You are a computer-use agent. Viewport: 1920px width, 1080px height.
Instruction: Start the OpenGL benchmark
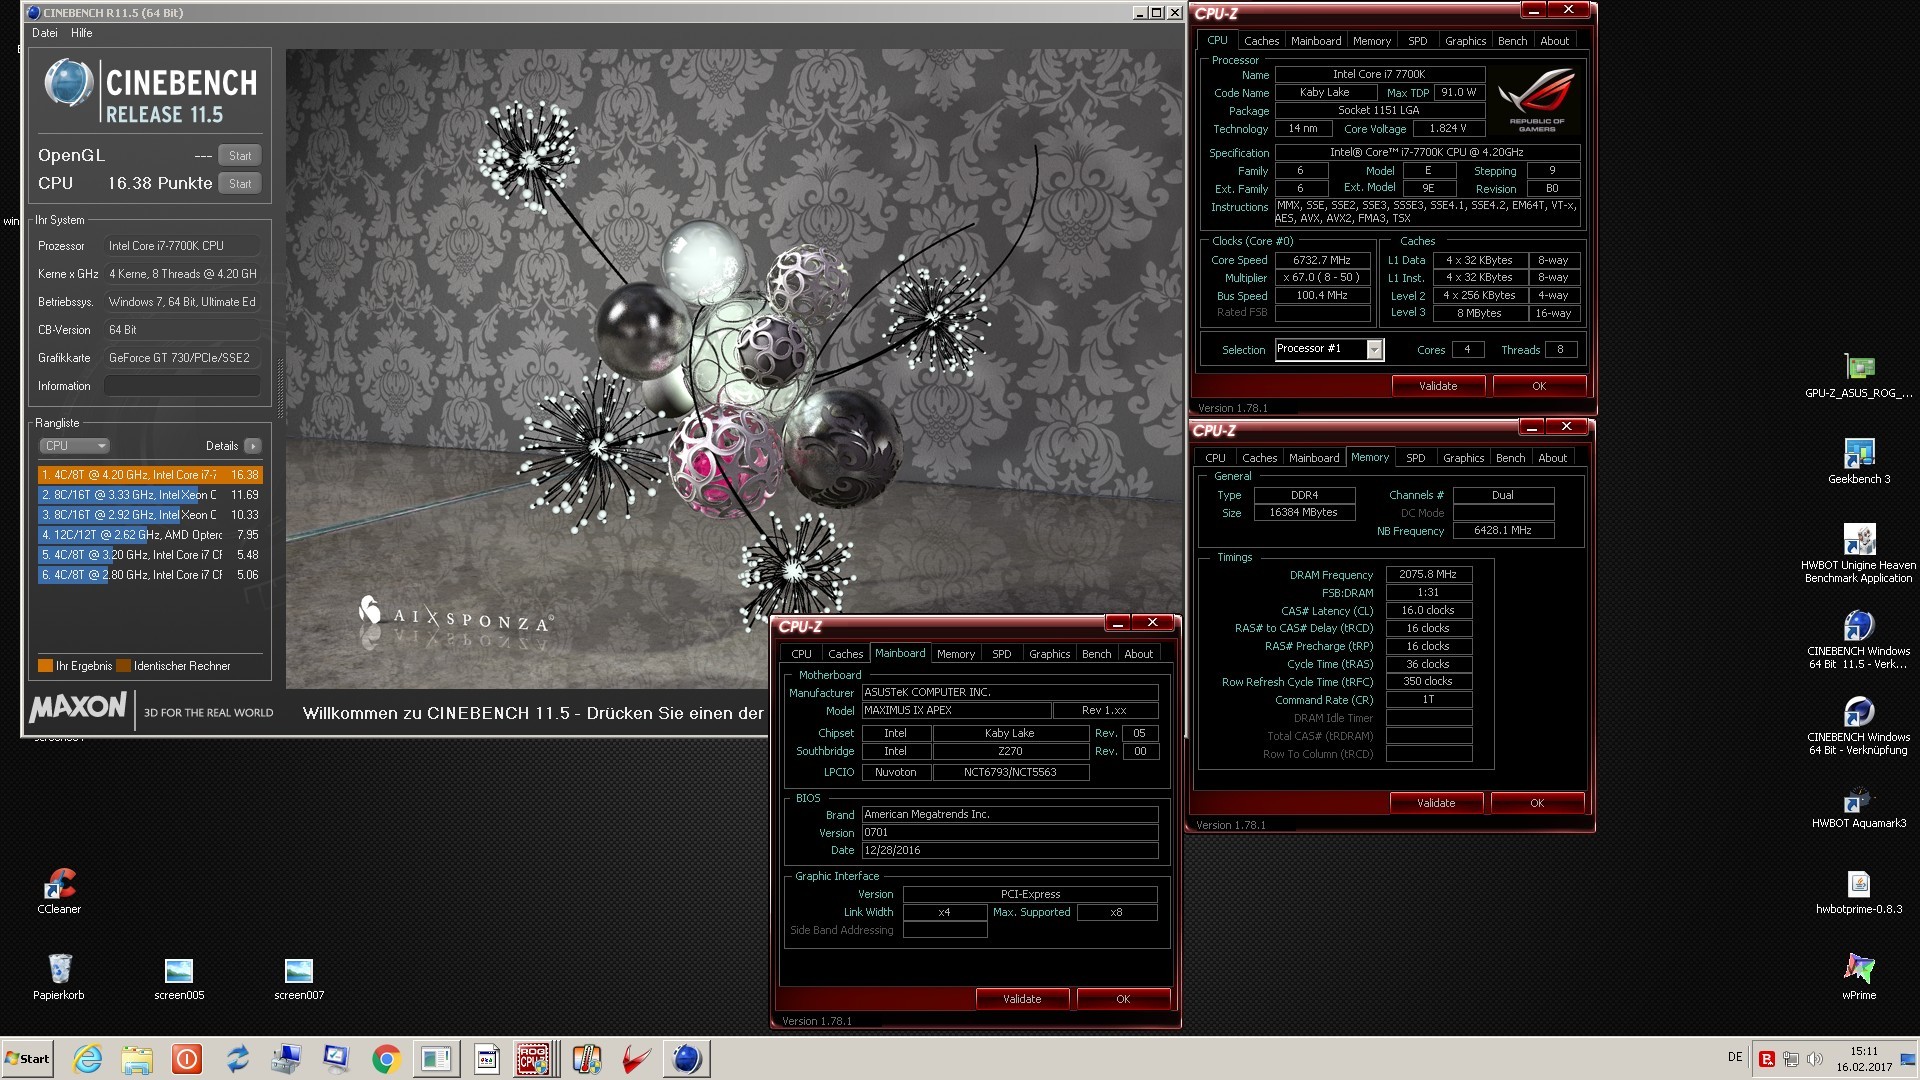pos(240,156)
